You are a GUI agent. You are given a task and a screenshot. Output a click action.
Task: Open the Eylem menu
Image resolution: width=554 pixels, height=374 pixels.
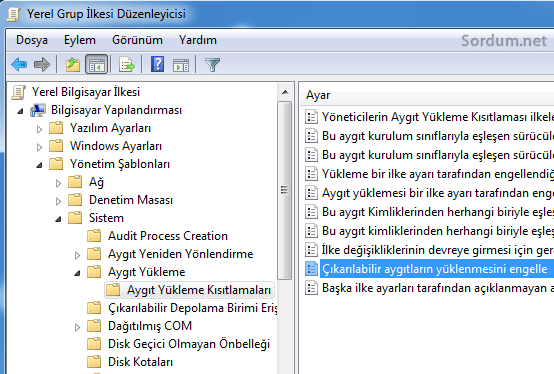79,40
